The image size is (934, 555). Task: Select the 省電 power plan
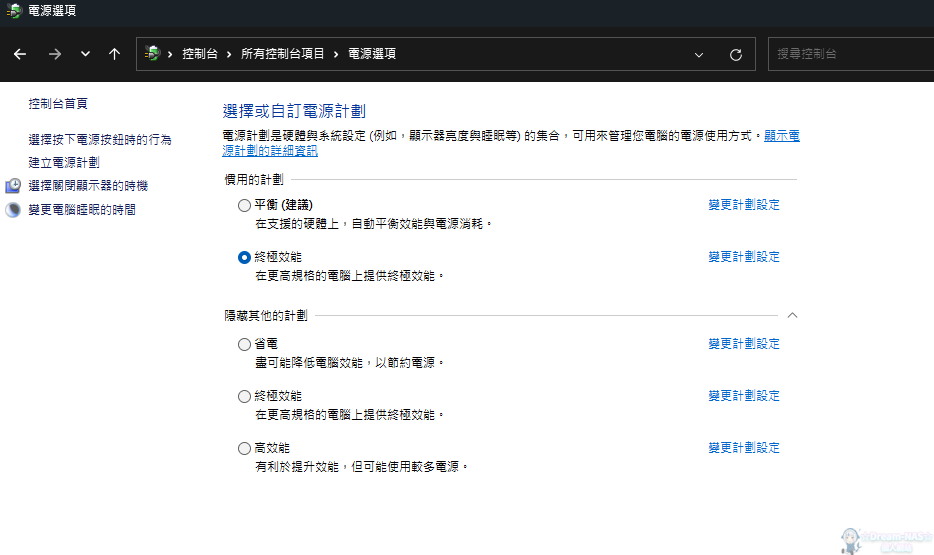pos(245,344)
